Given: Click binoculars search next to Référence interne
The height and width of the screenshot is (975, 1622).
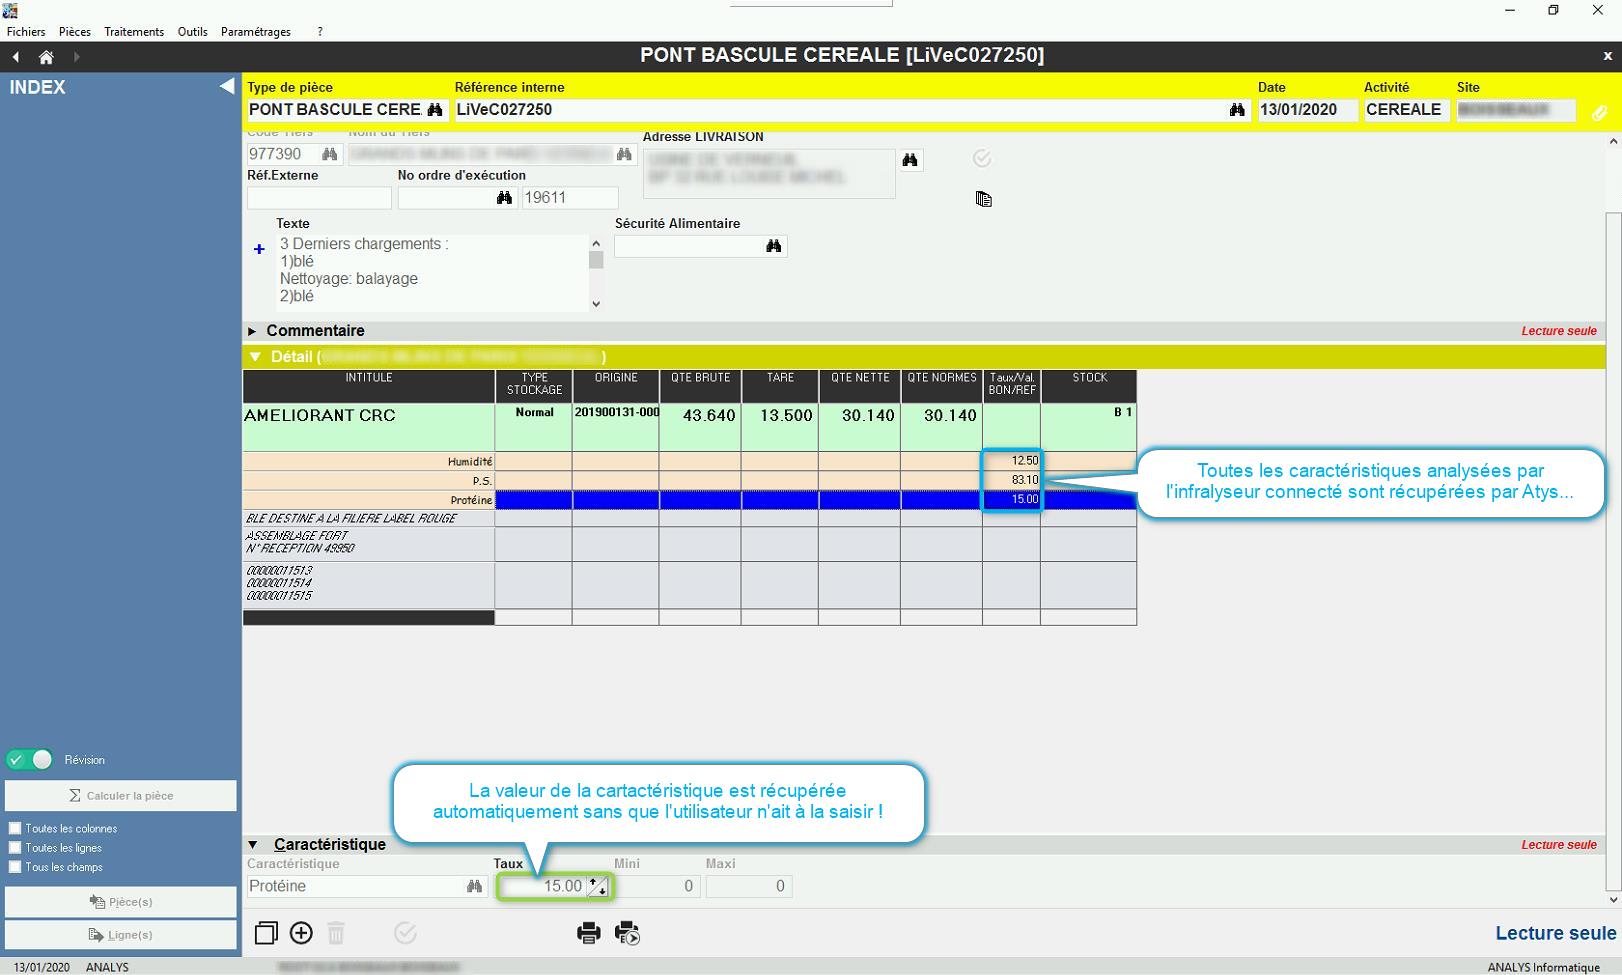Looking at the screenshot, I should tap(1237, 110).
